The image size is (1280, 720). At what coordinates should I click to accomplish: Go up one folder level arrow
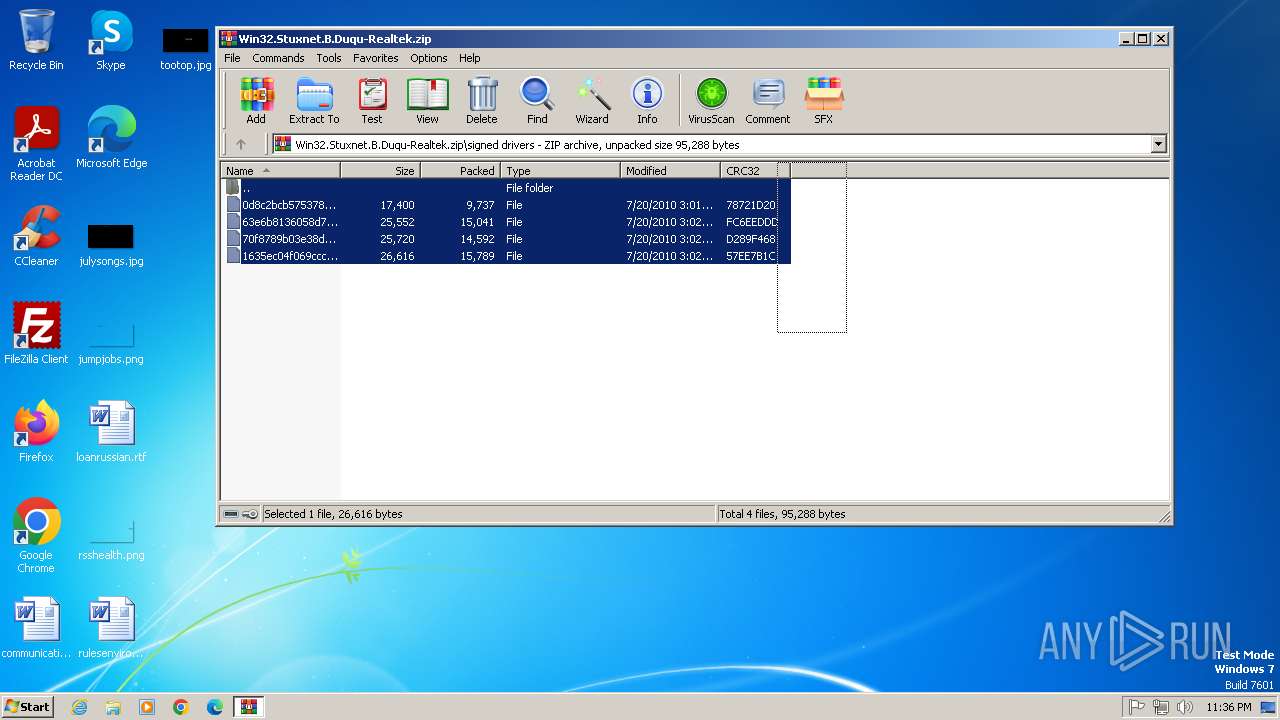click(x=240, y=144)
